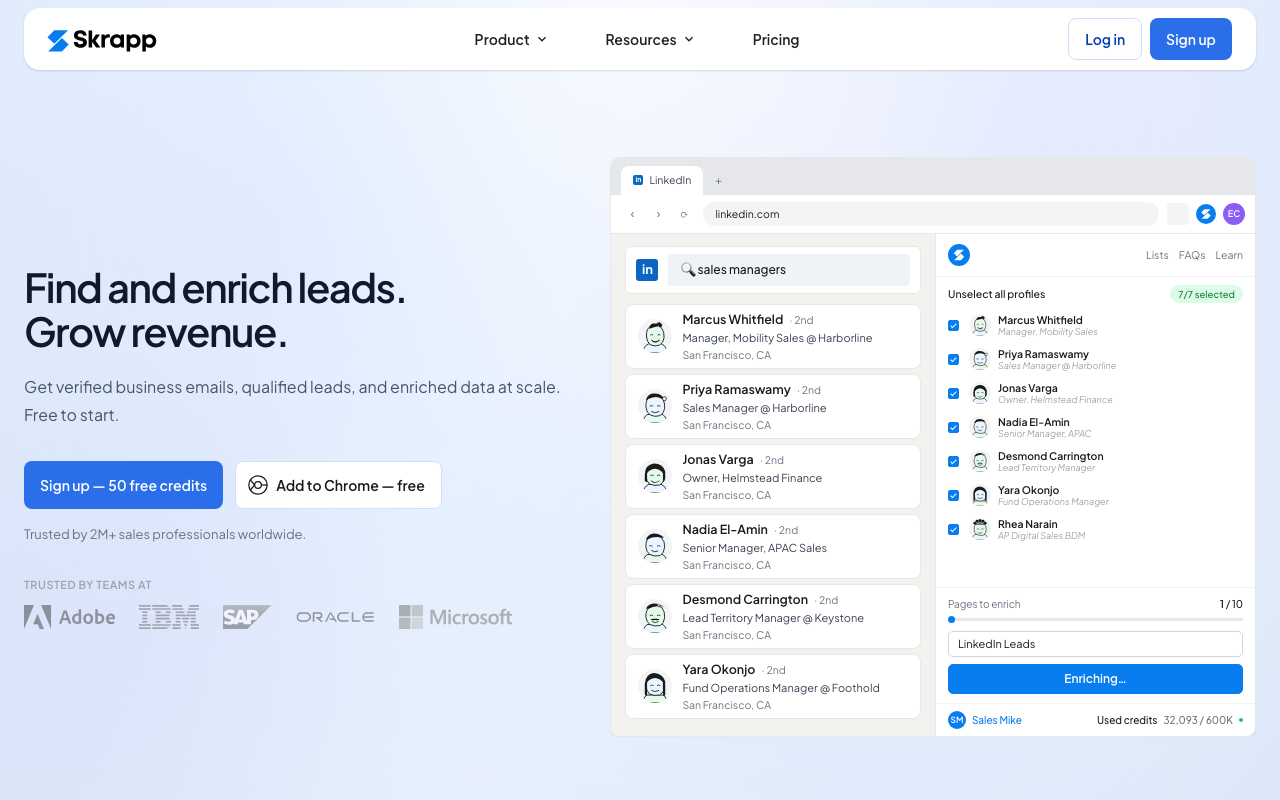Click Sales Manager @ Harborline in LinkedIn results
The image size is (1280, 800).
click(755, 408)
